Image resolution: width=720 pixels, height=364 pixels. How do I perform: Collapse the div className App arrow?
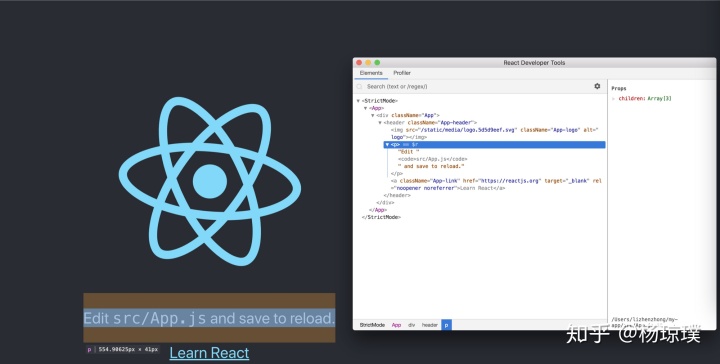point(373,116)
